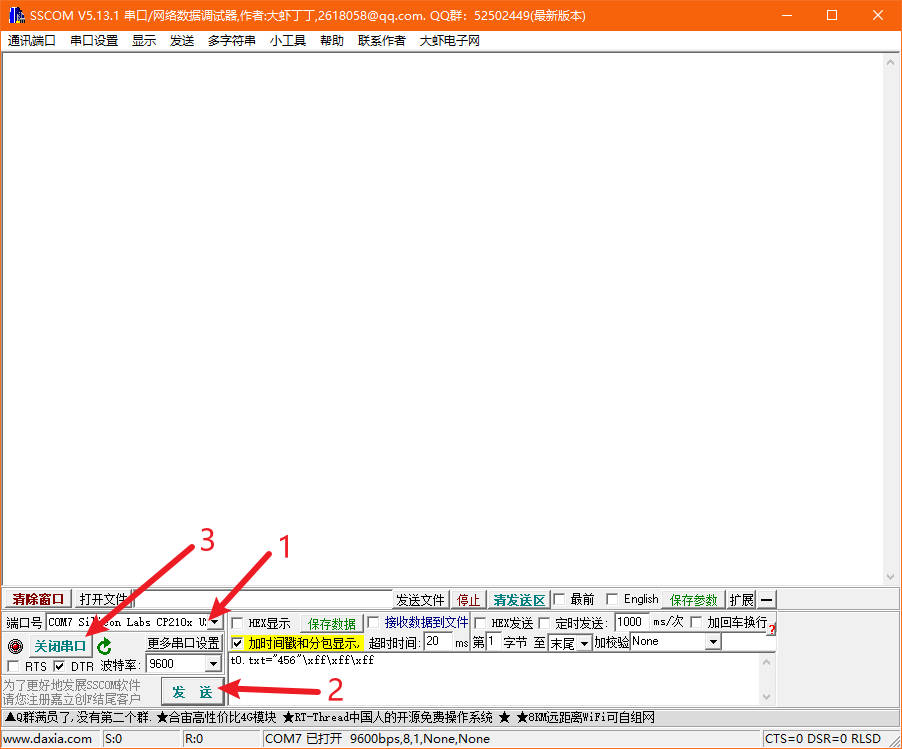Open the 串口设置 menu

[x=94, y=41]
